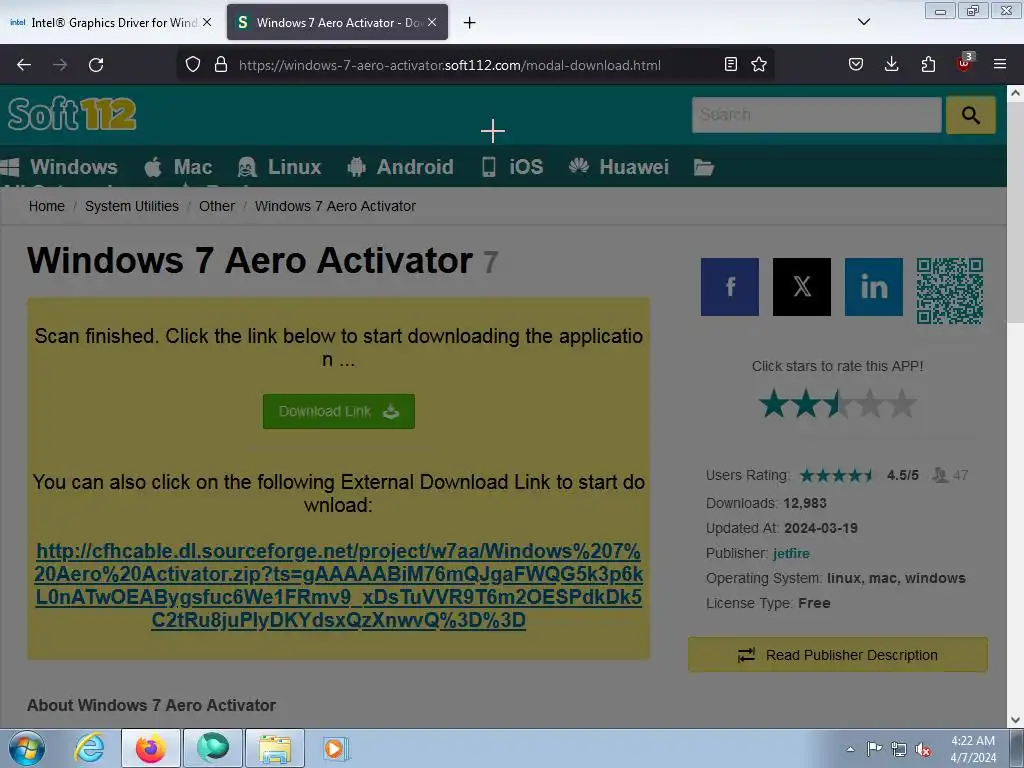Open the Android category menu
The image size is (1024, 768).
pyautogui.click(x=401, y=167)
